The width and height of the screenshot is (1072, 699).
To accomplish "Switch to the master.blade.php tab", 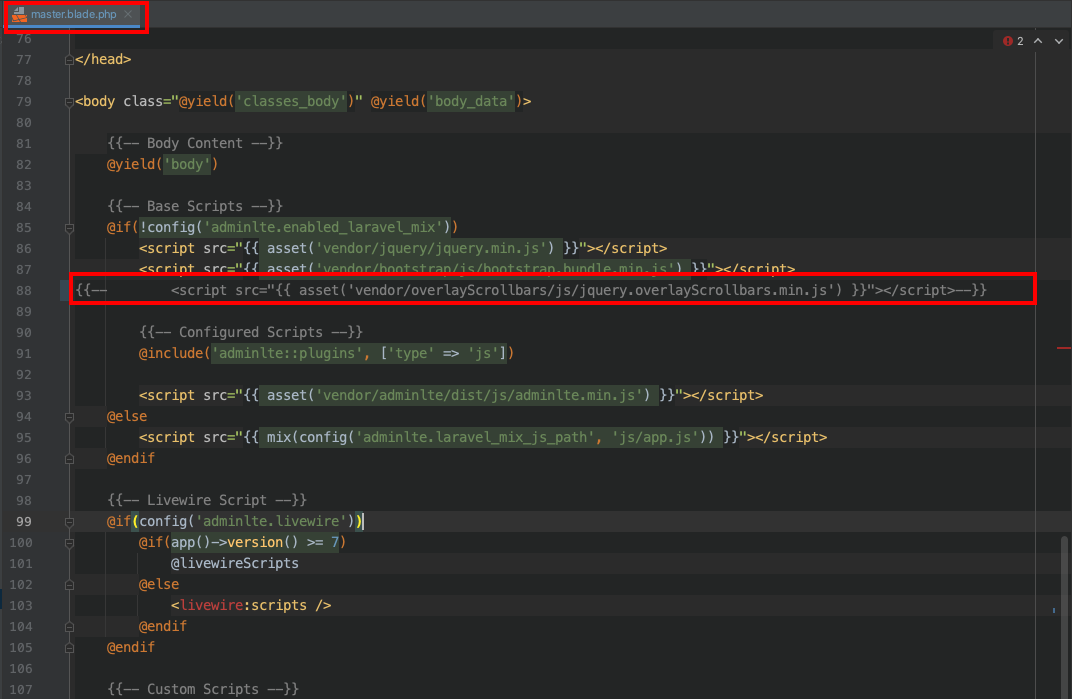I will point(73,14).
